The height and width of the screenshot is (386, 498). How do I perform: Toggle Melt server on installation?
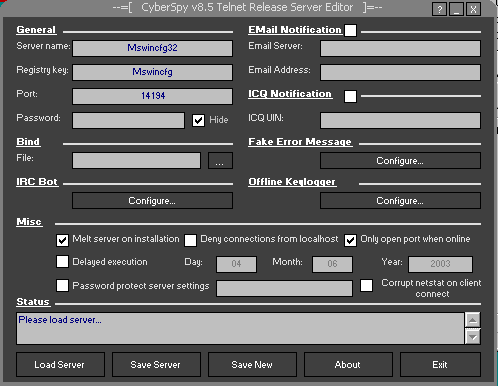click(62, 240)
